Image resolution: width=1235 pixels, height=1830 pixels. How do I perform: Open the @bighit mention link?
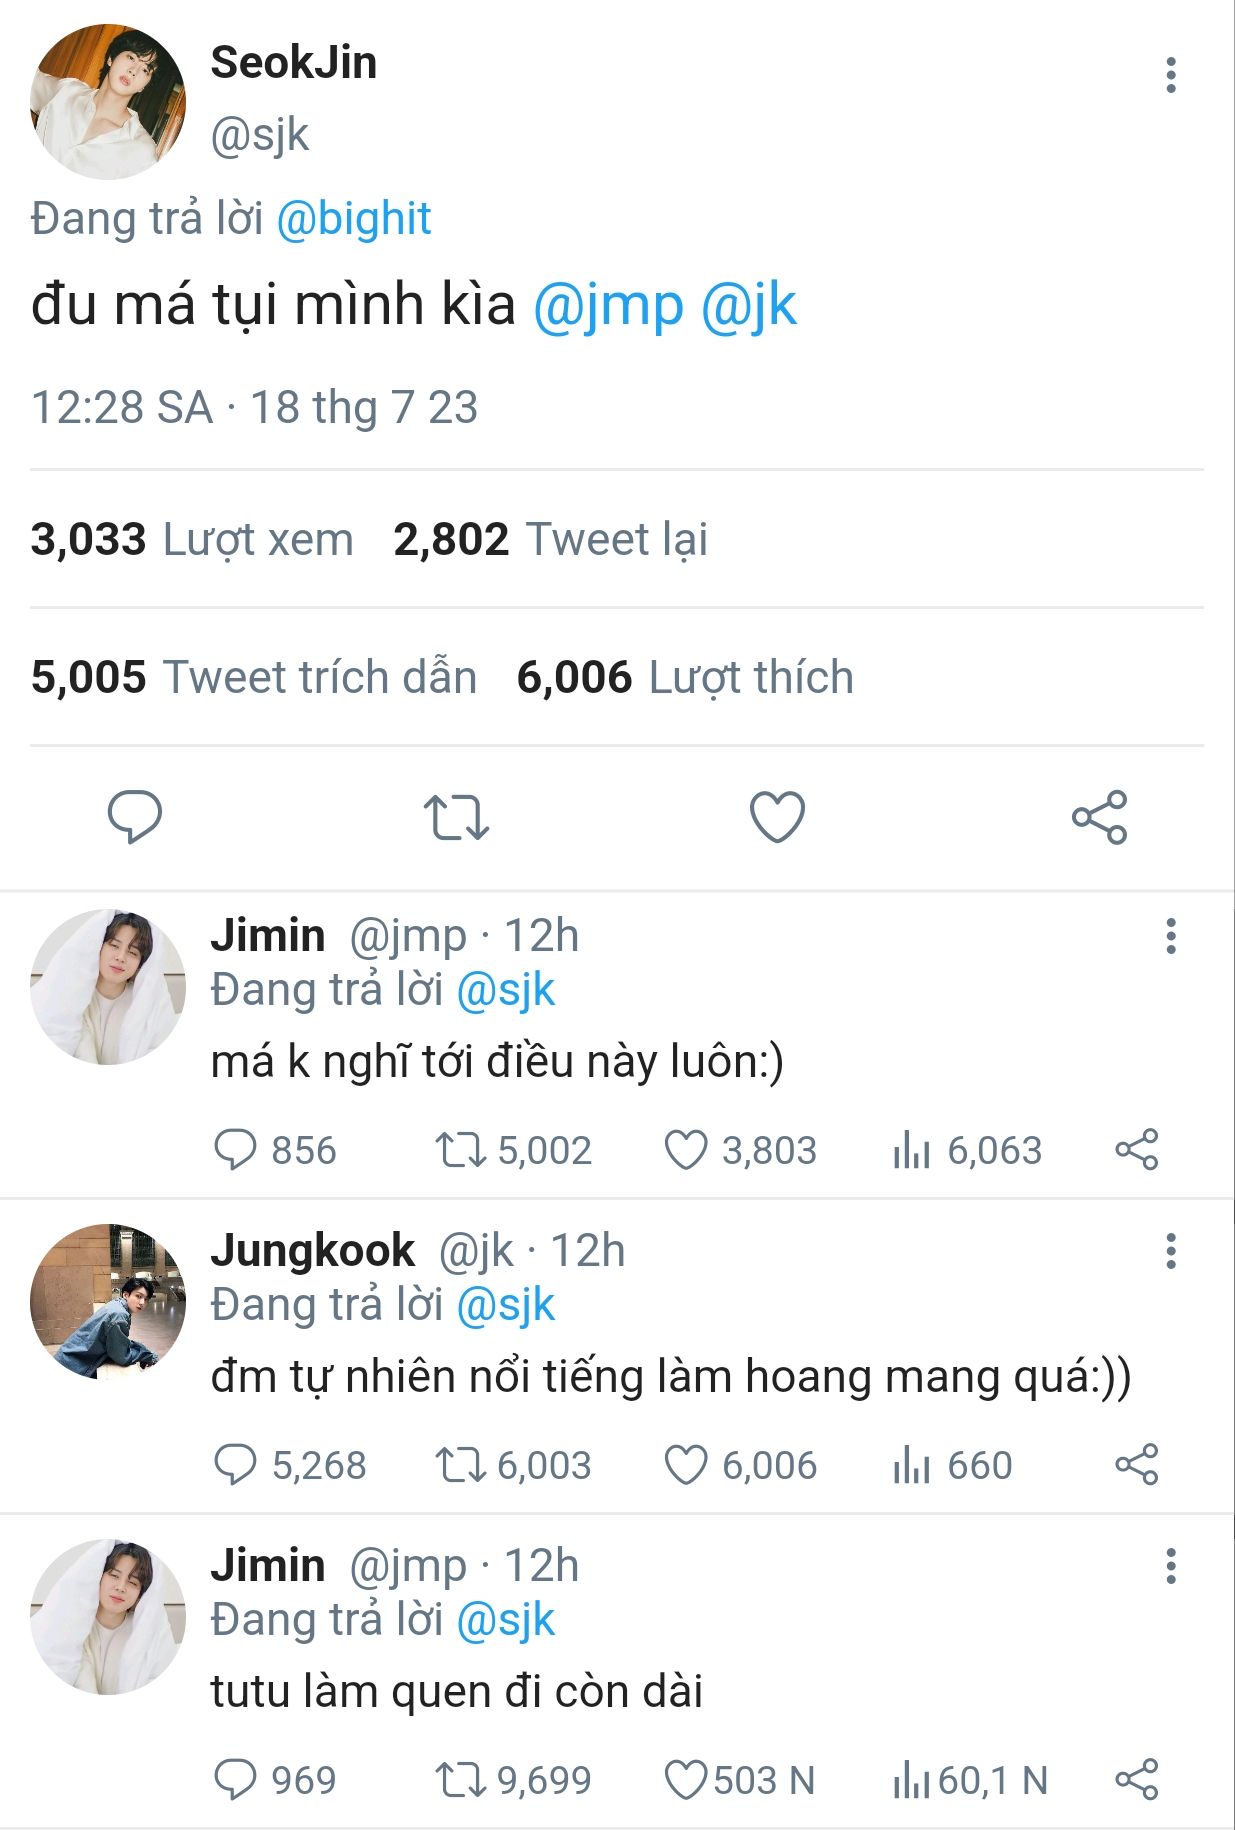[353, 219]
